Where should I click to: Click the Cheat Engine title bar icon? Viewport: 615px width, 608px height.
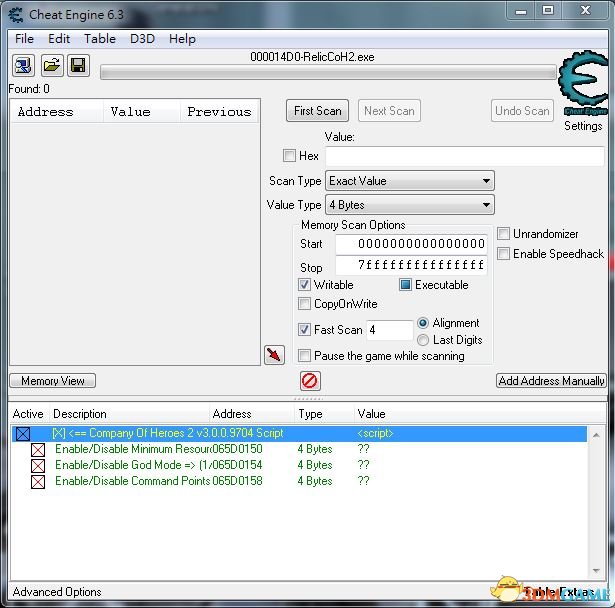coord(16,15)
